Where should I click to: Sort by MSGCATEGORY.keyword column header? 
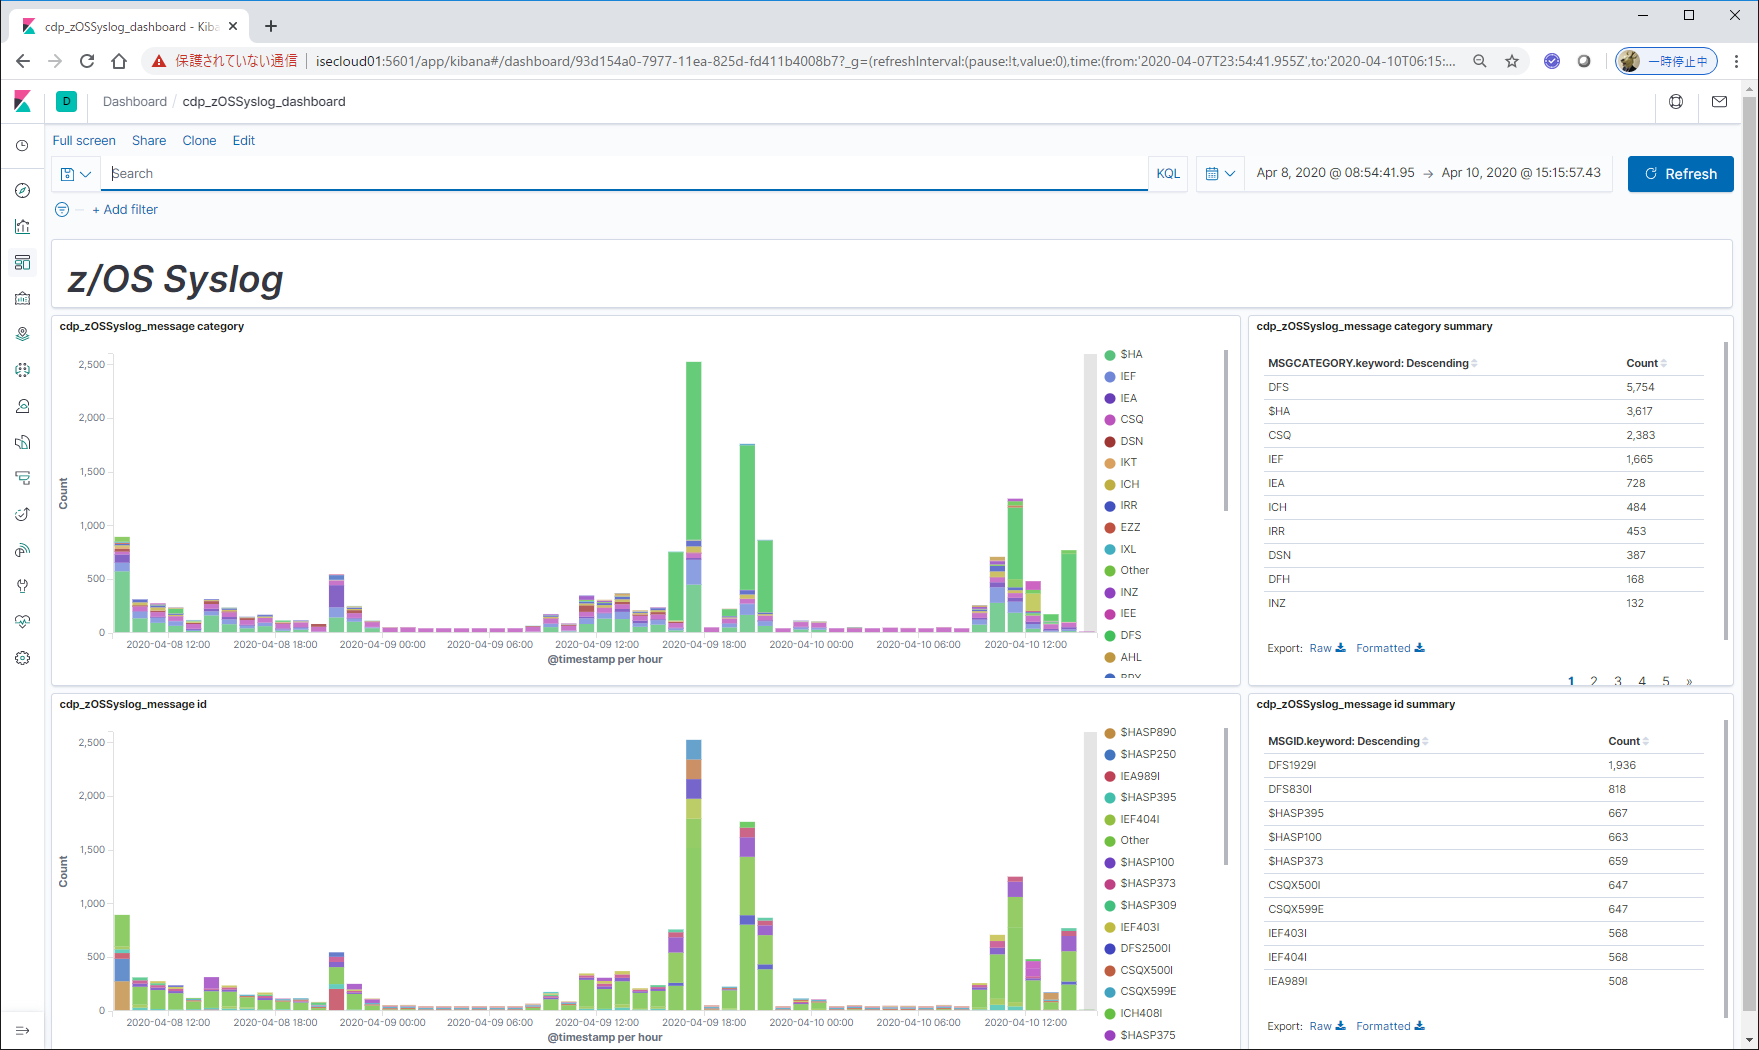click(1373, 363)
